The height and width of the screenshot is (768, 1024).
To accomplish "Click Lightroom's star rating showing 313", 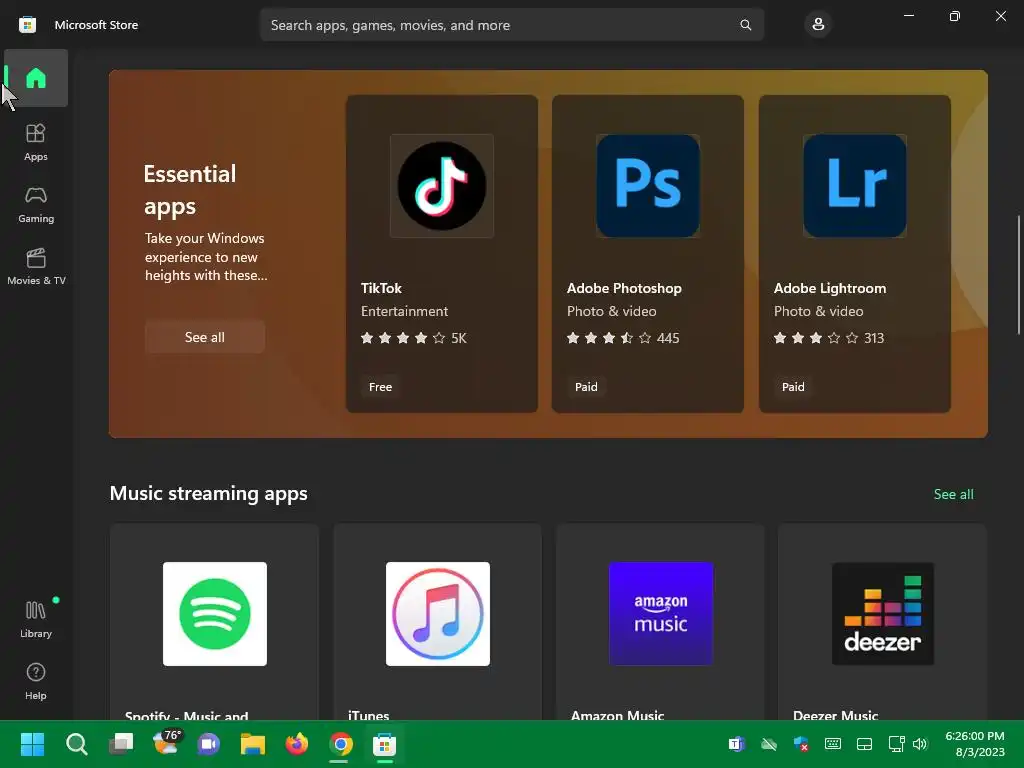I will (829, 338).
